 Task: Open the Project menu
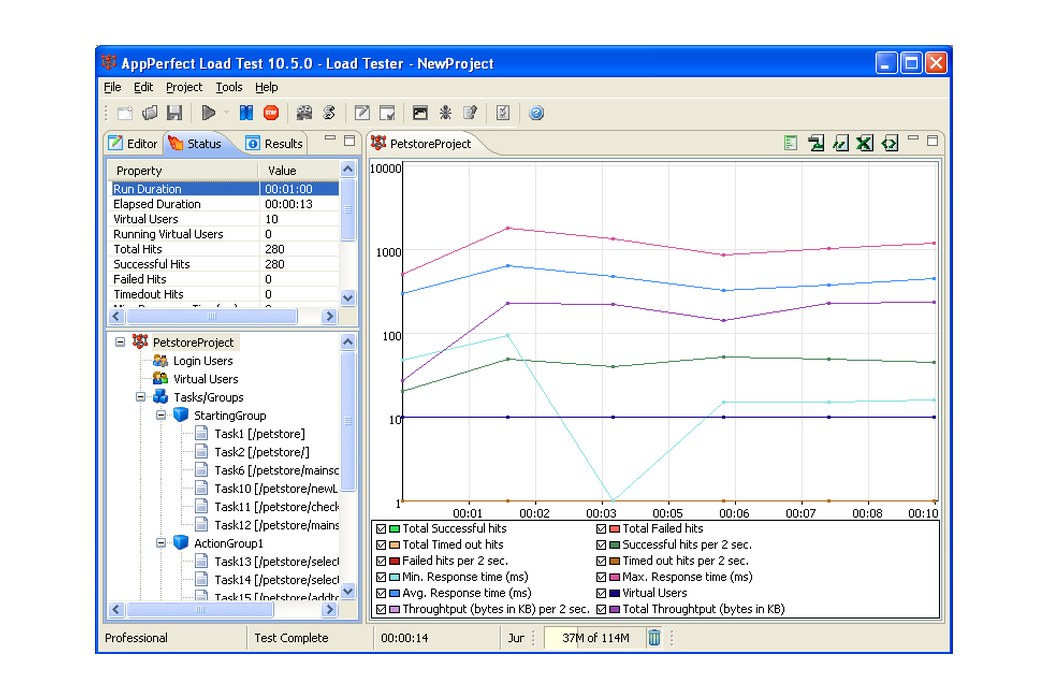click(184, 87)
